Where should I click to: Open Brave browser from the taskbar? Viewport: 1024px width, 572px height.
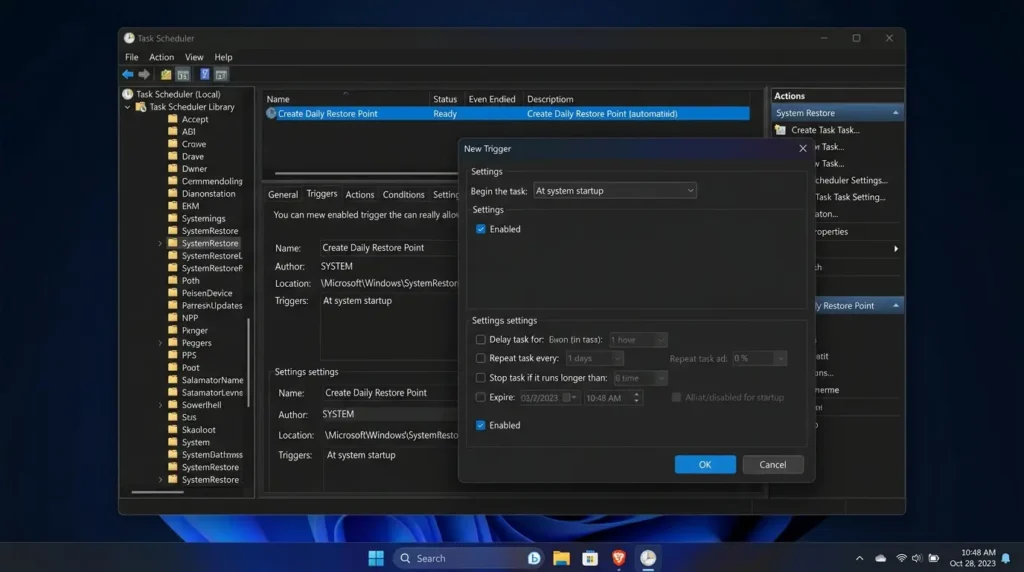[619, 558]
